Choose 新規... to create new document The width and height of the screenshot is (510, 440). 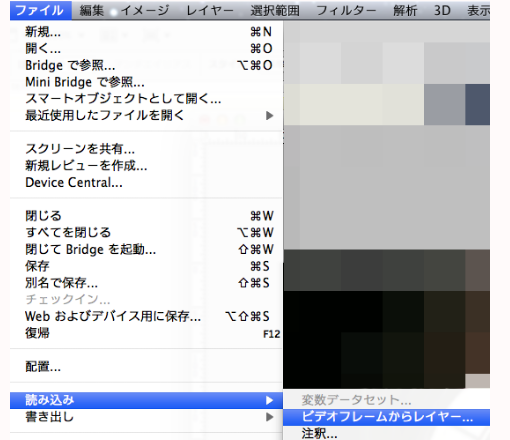[146, 32]
